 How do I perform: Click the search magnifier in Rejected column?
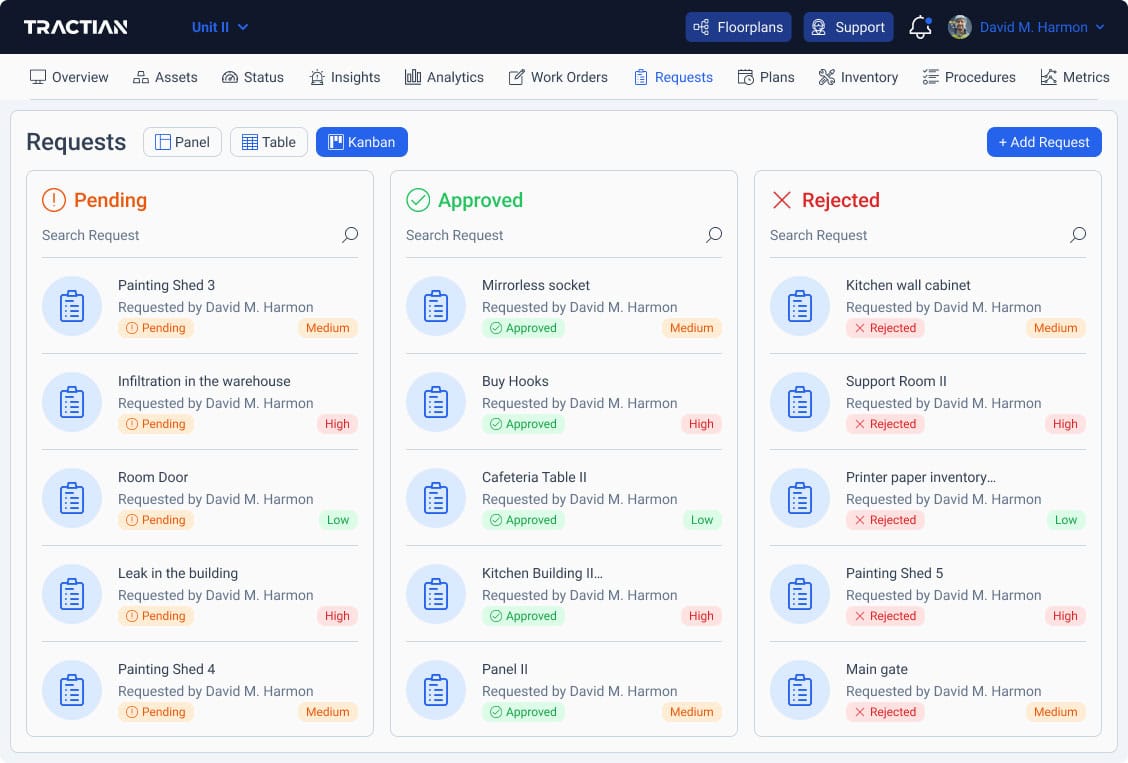[1078, 235]
